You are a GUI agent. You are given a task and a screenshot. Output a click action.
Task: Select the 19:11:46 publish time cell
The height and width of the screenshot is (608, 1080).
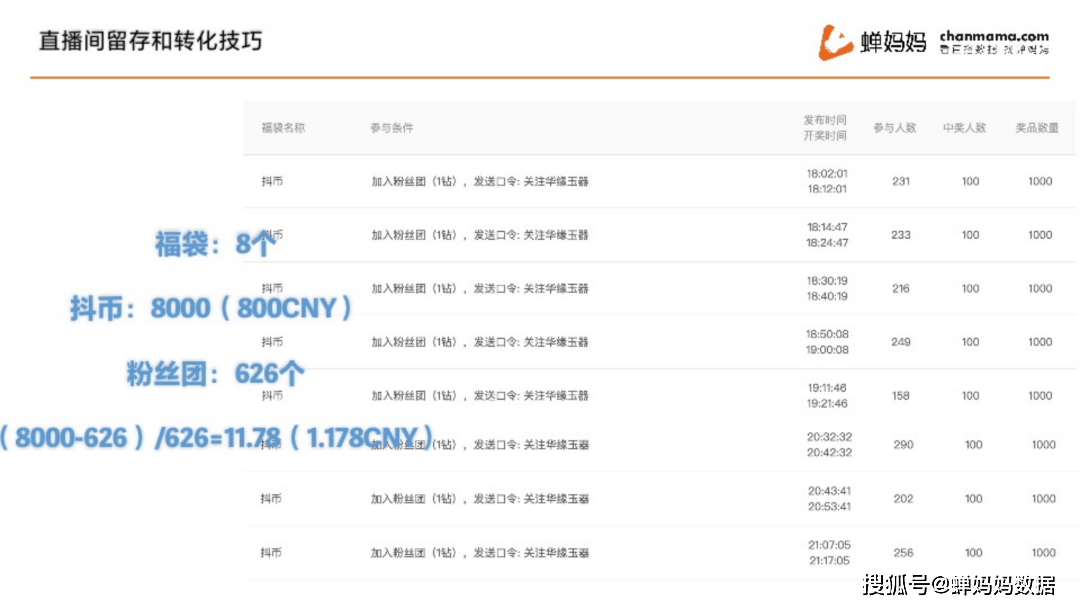tap(827, 388)
